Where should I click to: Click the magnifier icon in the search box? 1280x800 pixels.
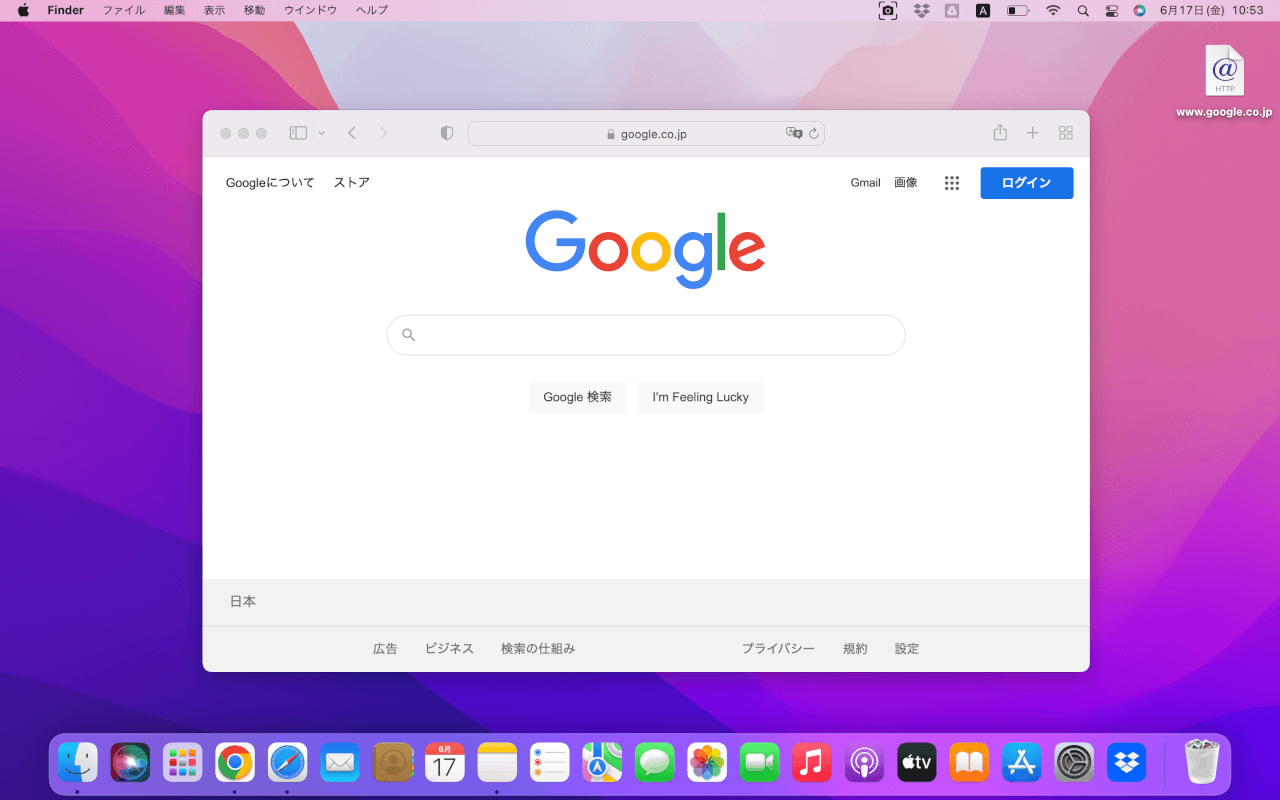pos(408,335)
